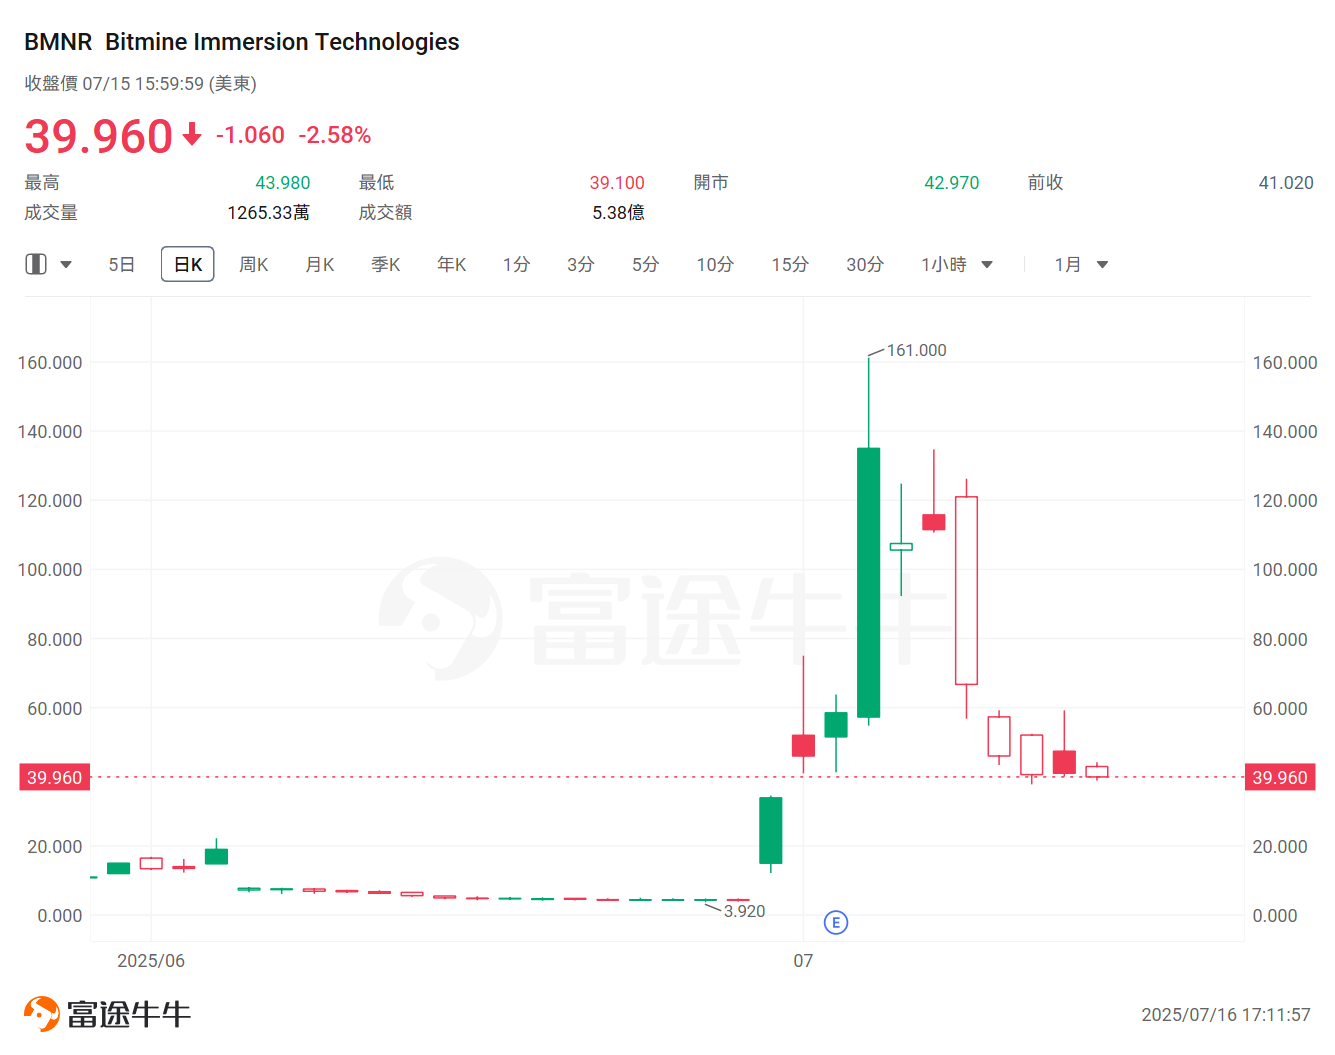Choose the 季K quarterly chart
Viewport: 1335px width, 1055px height.
point(385,265)
